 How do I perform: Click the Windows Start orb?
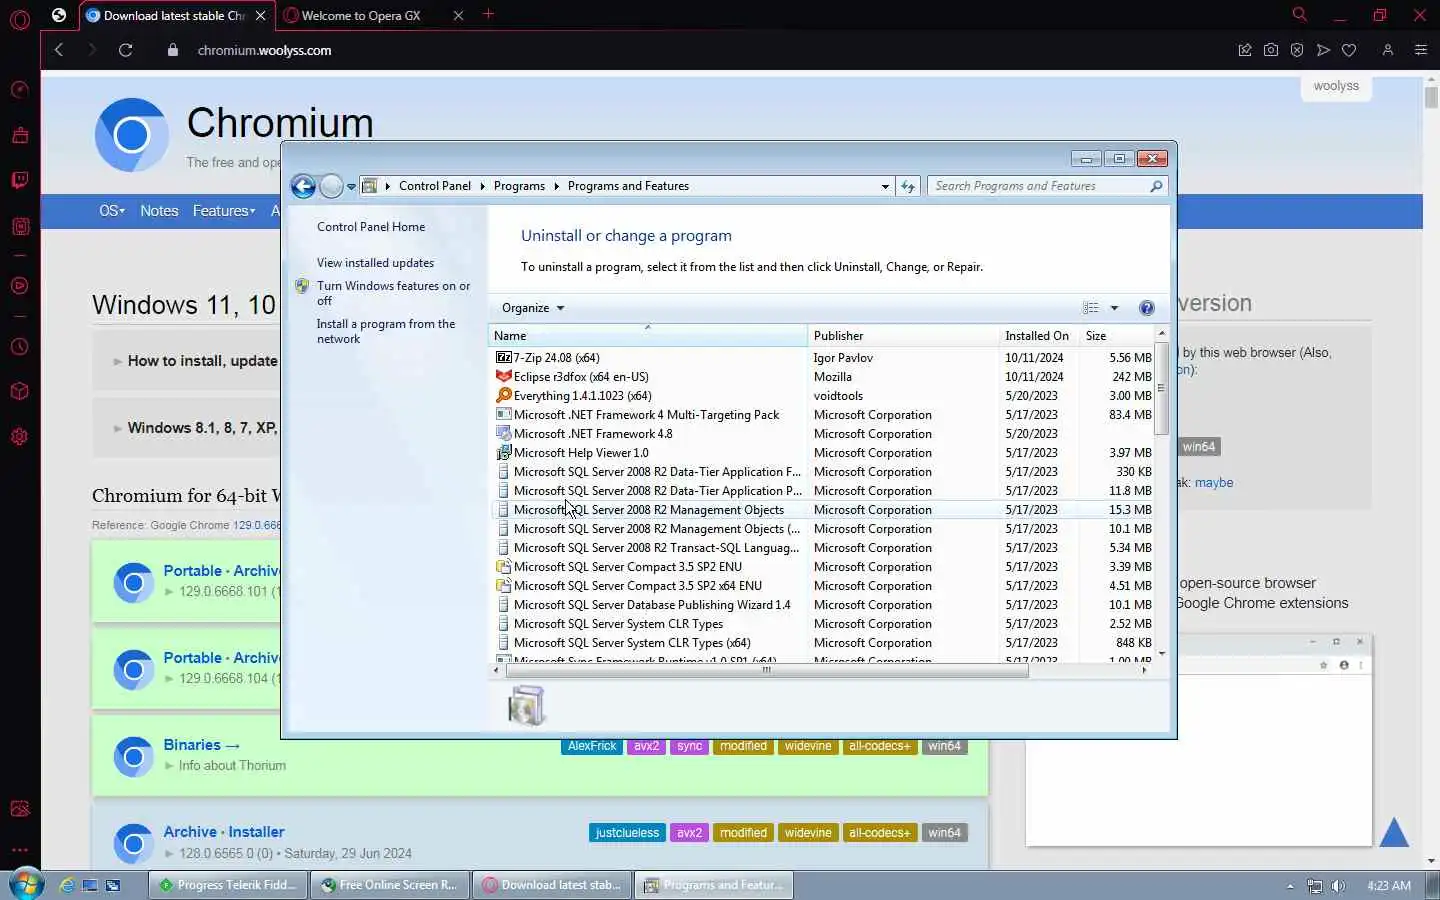click(25, 885)
